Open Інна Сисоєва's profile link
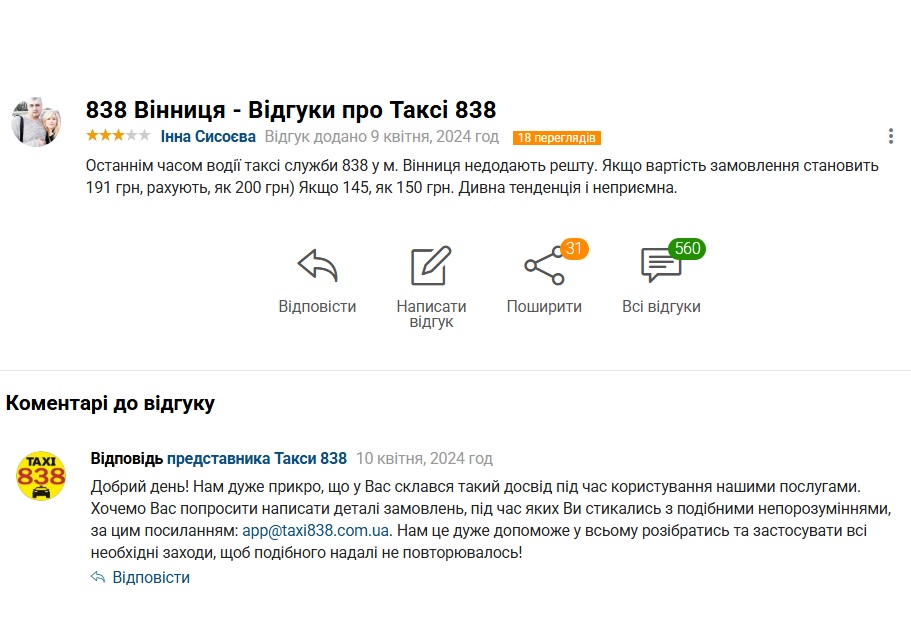The height and width of the screenshot is (634, 911). (208, 137)
